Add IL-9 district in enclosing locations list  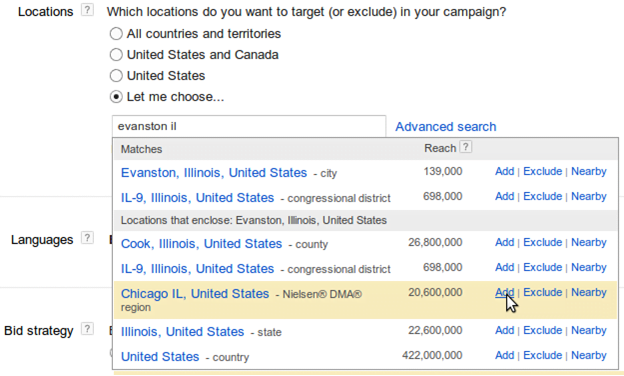tap(505, 267)
